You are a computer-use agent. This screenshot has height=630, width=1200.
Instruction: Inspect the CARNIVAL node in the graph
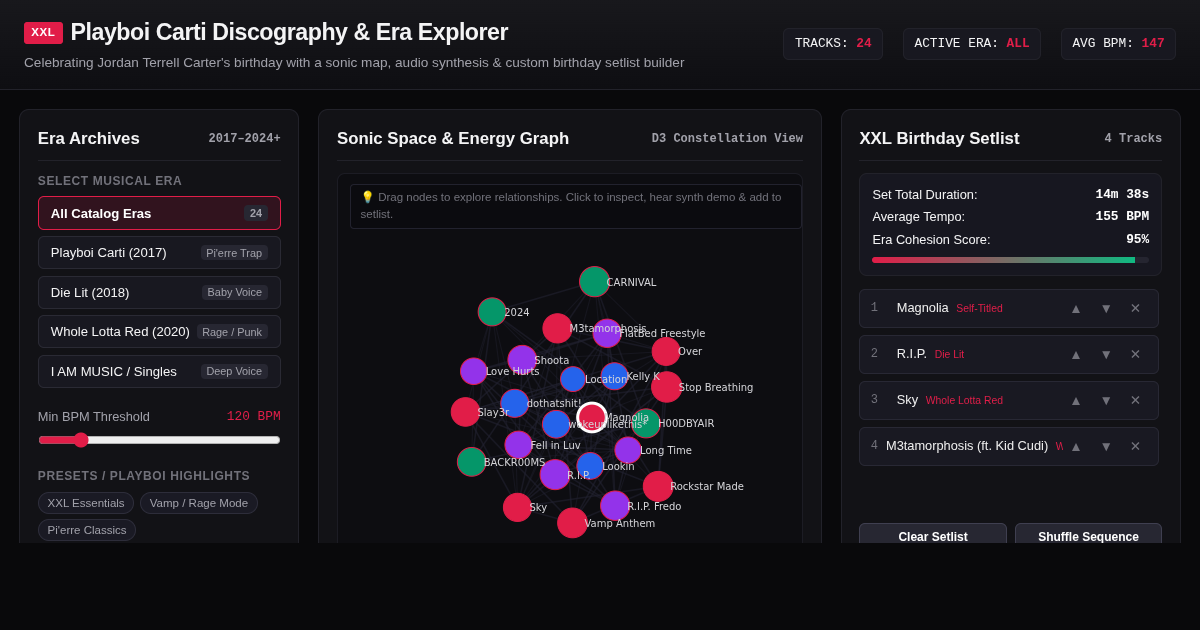click(594, 282)
